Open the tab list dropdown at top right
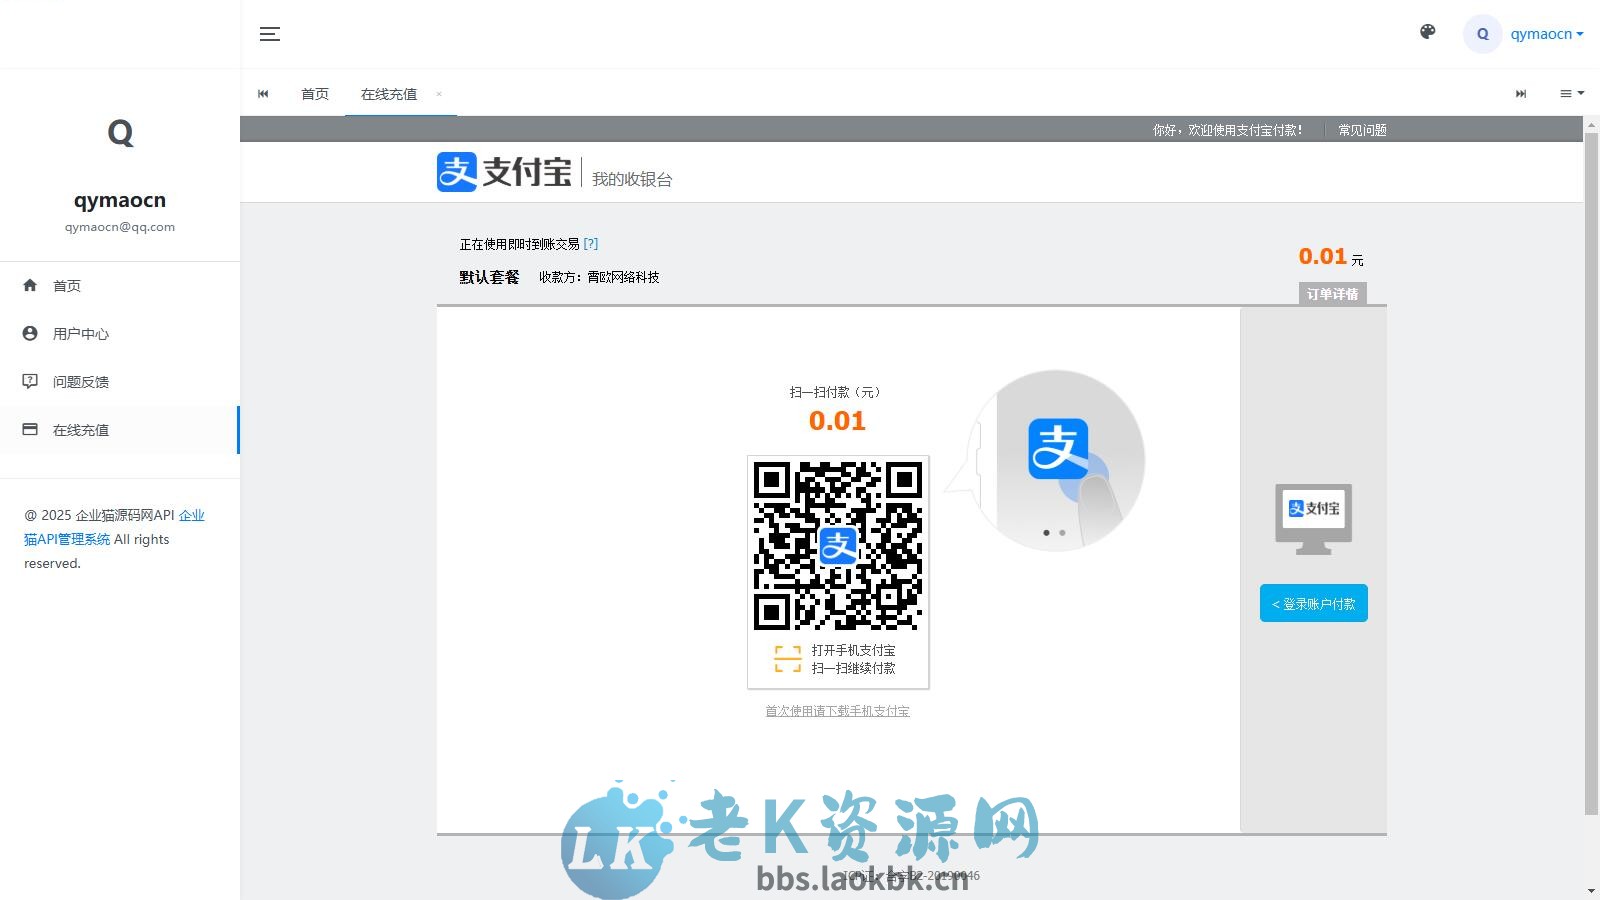The width and height of the screenshot is (1600, 900). [x=1570, y=93]
